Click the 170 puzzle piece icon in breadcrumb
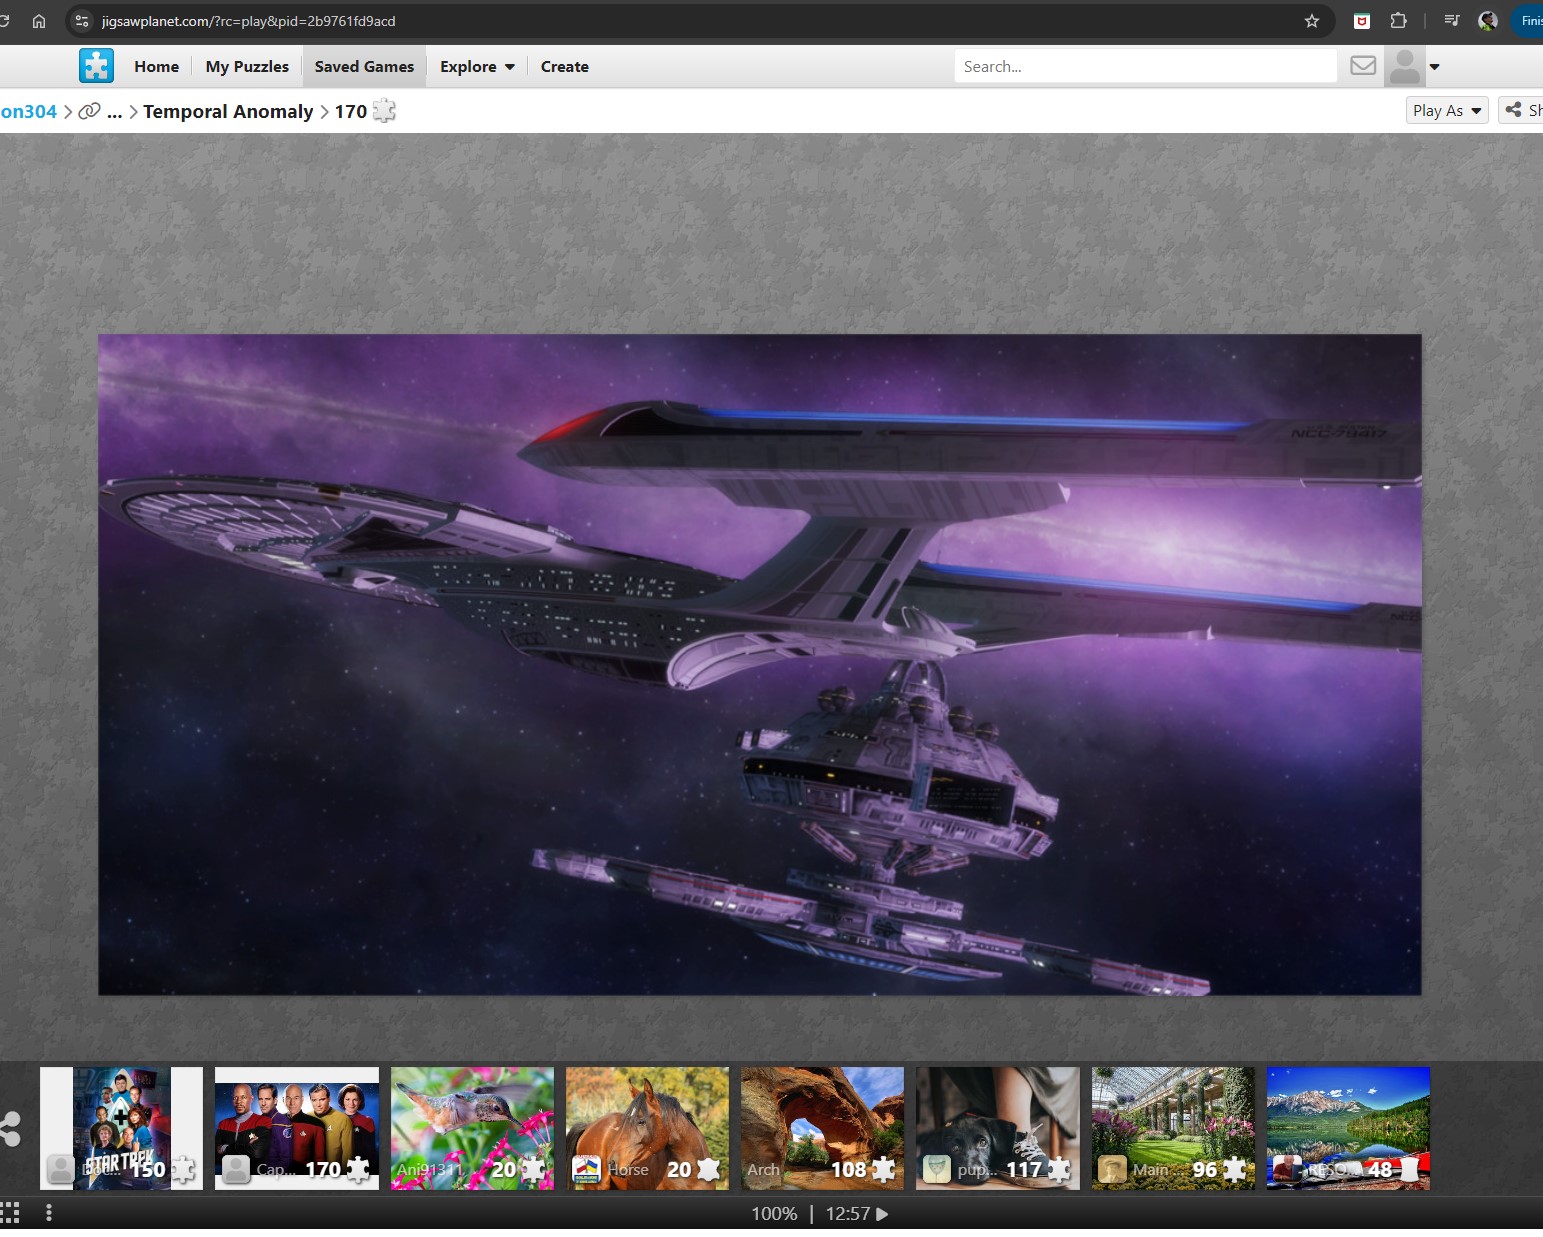This screenshot has width=1543, height=1237. [384, 111]
